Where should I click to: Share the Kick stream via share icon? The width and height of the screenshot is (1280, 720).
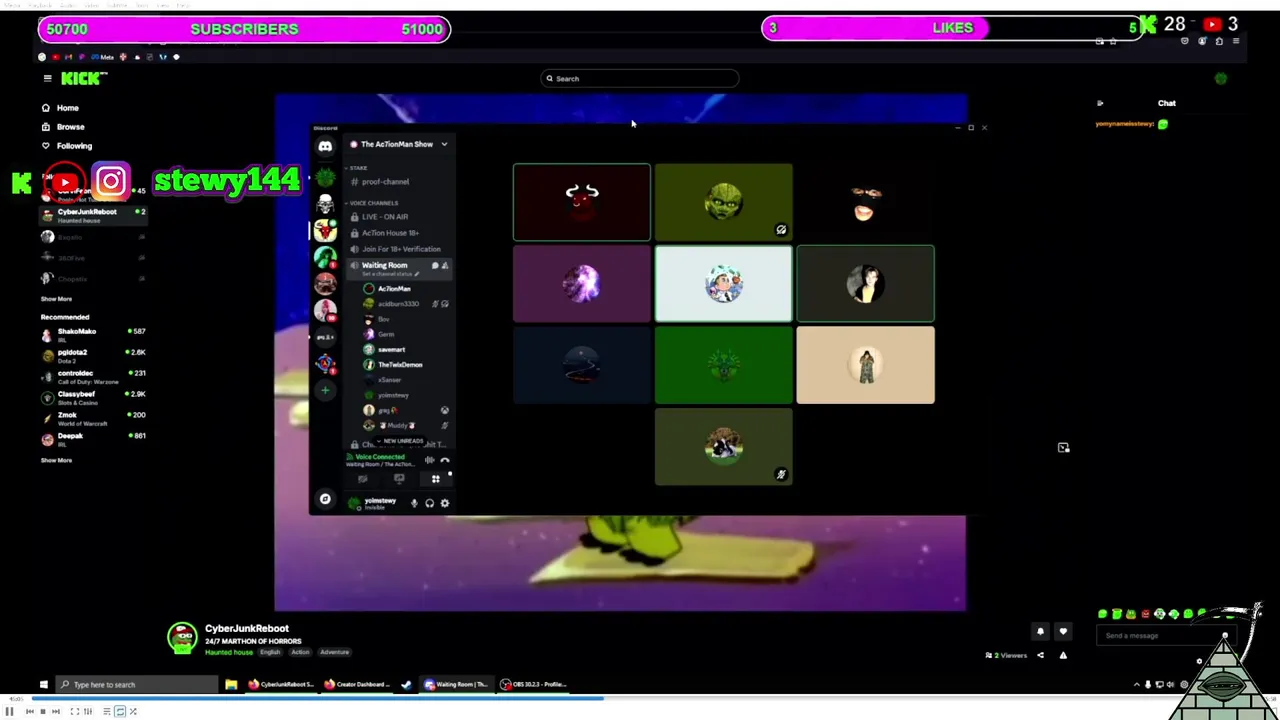[1040, 655]
